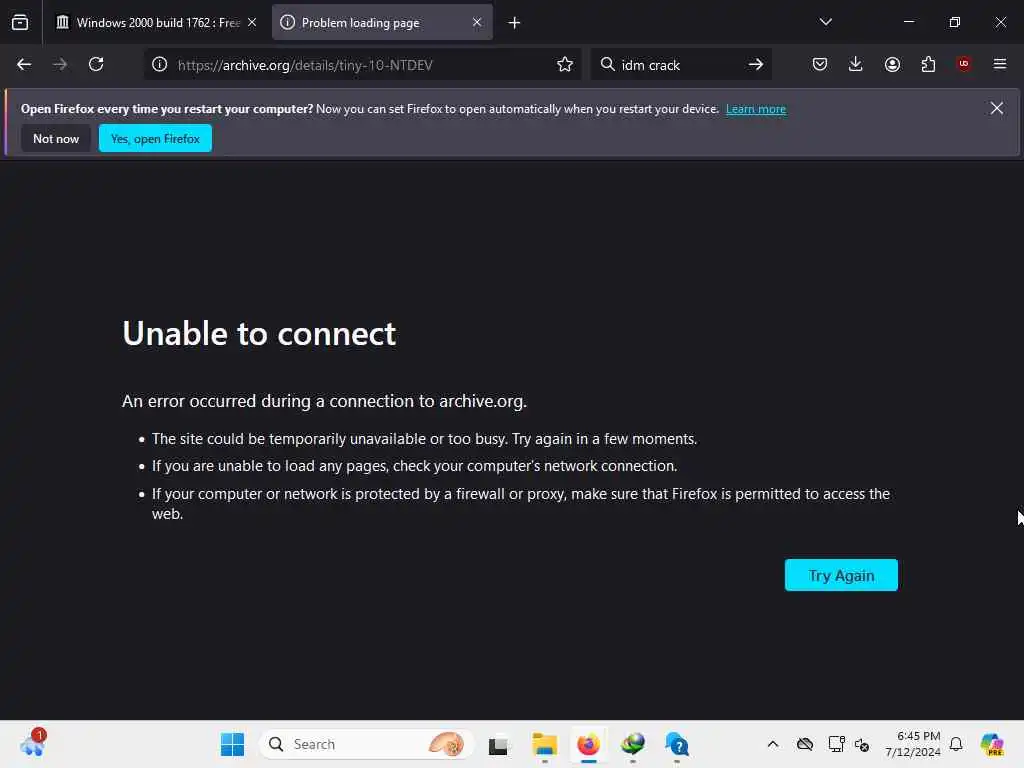
Task: Show site information for archive.org
Action: point(160,64)
